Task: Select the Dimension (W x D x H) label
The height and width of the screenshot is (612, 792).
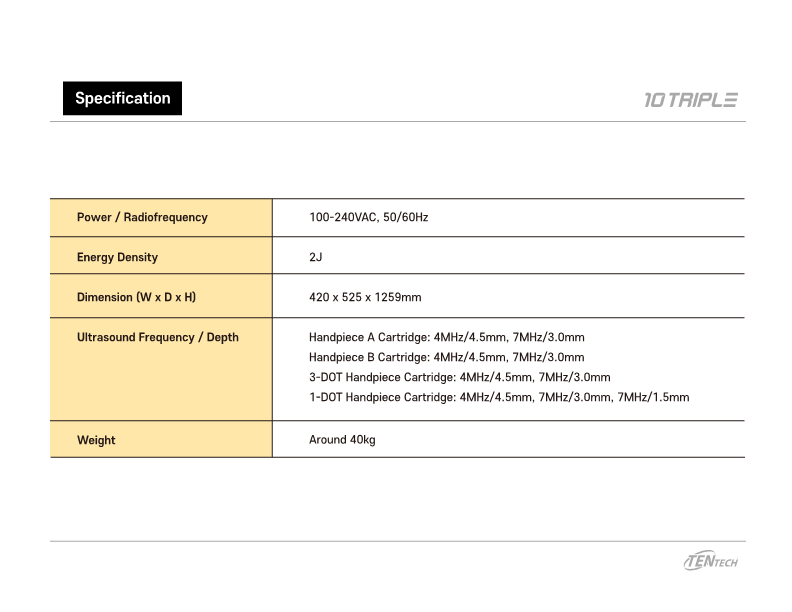Action: pos(136,297)
